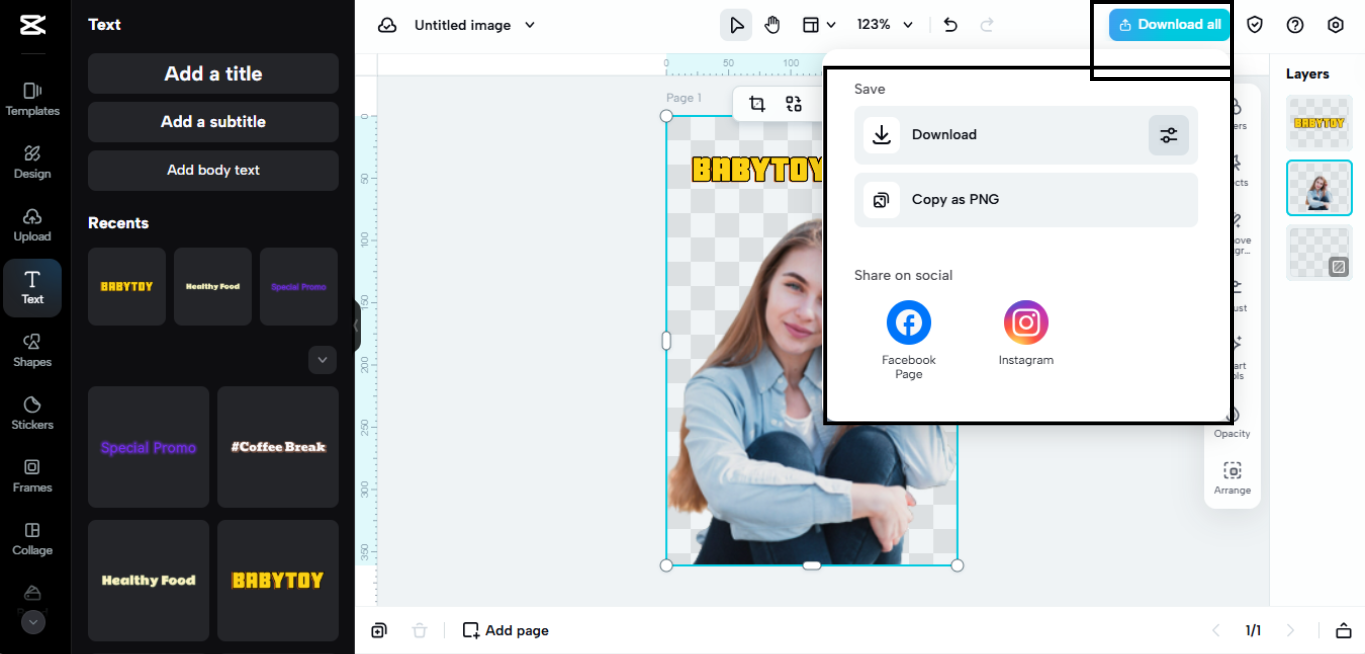This screenshot has height=654, width=1365.
Task: Choose the recent Healthy Food text preset
Action: [x=213, y=287]
